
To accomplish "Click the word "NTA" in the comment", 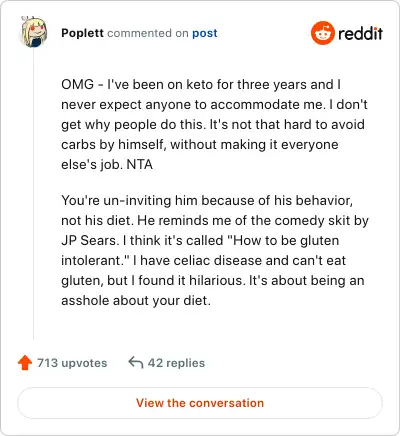I will (140, 164).
